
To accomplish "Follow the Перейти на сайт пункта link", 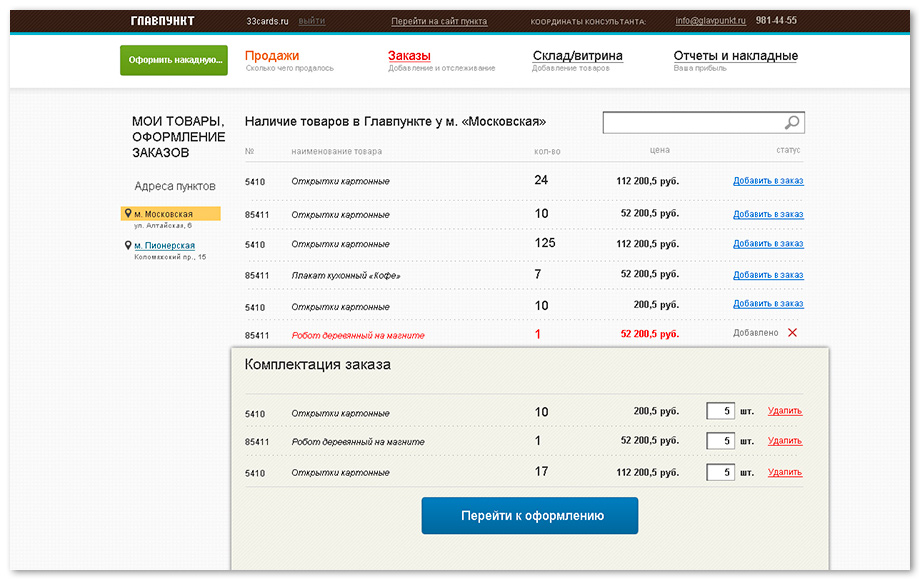I will pyautogui.click(x=439, y=21).
